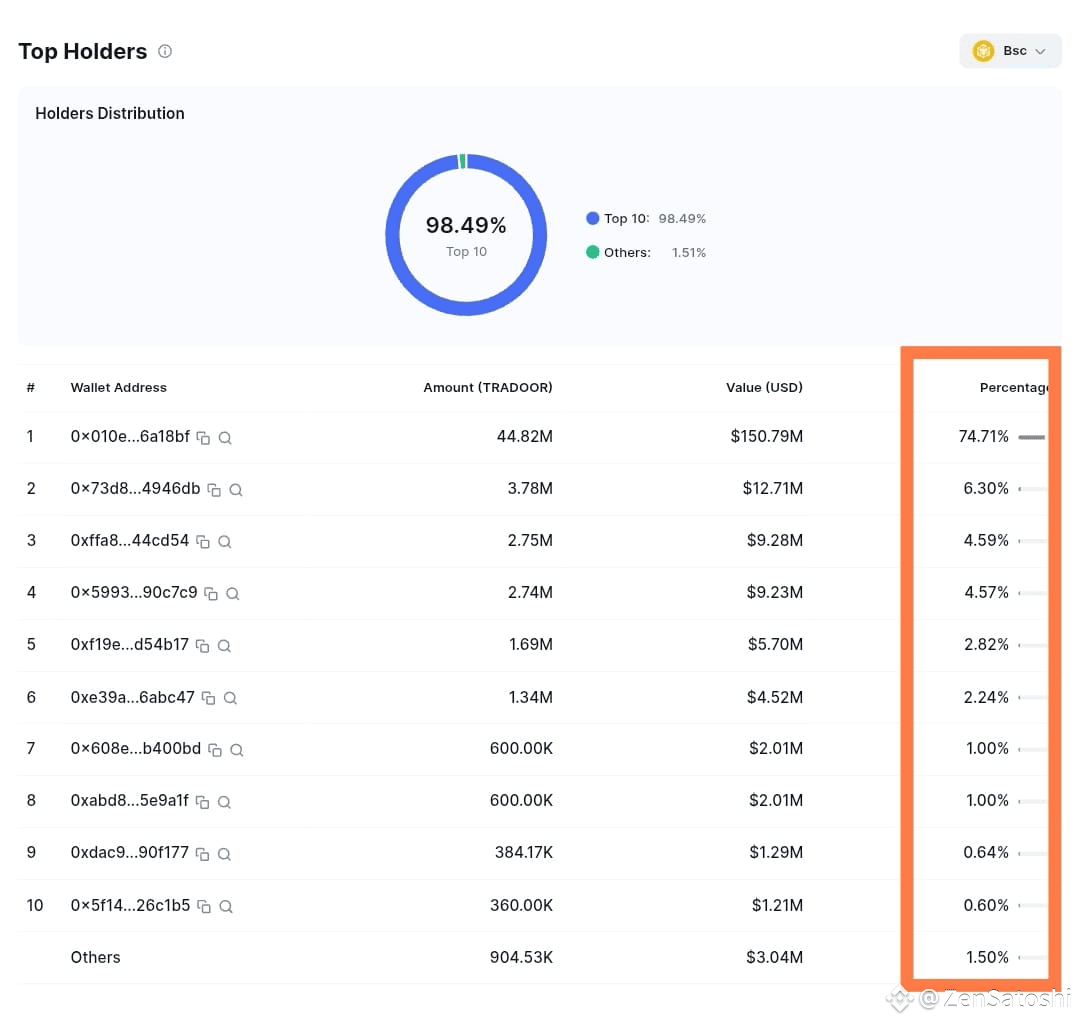1080x1024 pixels.
Task: Select the 44.82M amount cell
Action: 525,436
